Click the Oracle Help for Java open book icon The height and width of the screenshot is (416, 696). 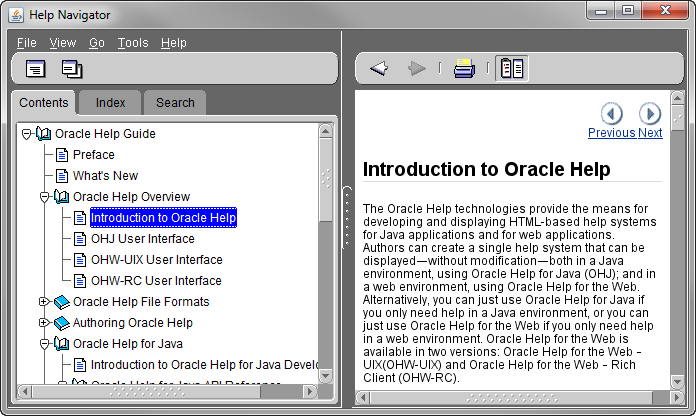click(62, 344)
